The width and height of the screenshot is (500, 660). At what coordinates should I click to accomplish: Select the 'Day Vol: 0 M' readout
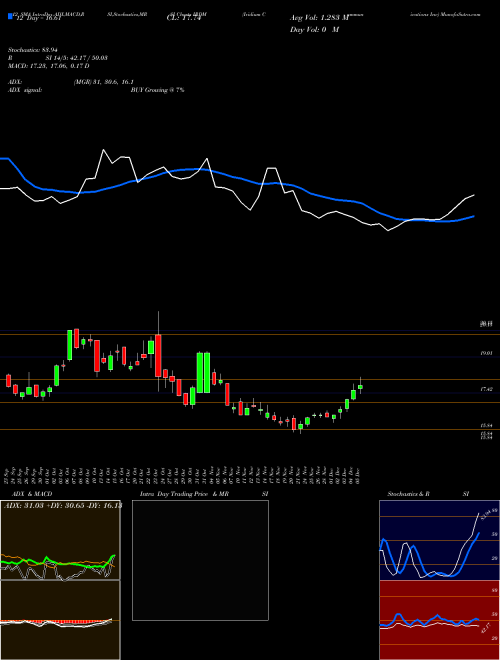(314, 29)
